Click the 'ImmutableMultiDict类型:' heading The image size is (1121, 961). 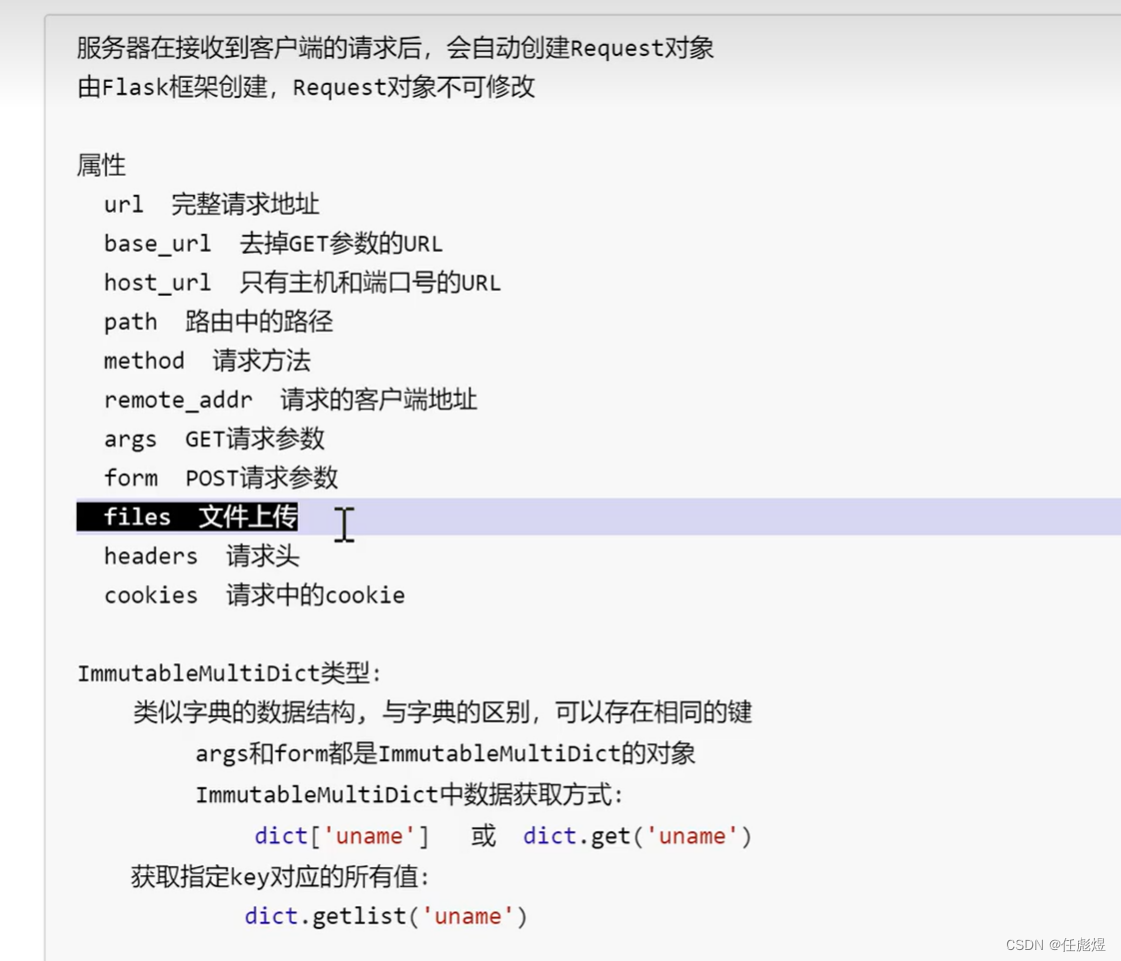pos(229,673)
